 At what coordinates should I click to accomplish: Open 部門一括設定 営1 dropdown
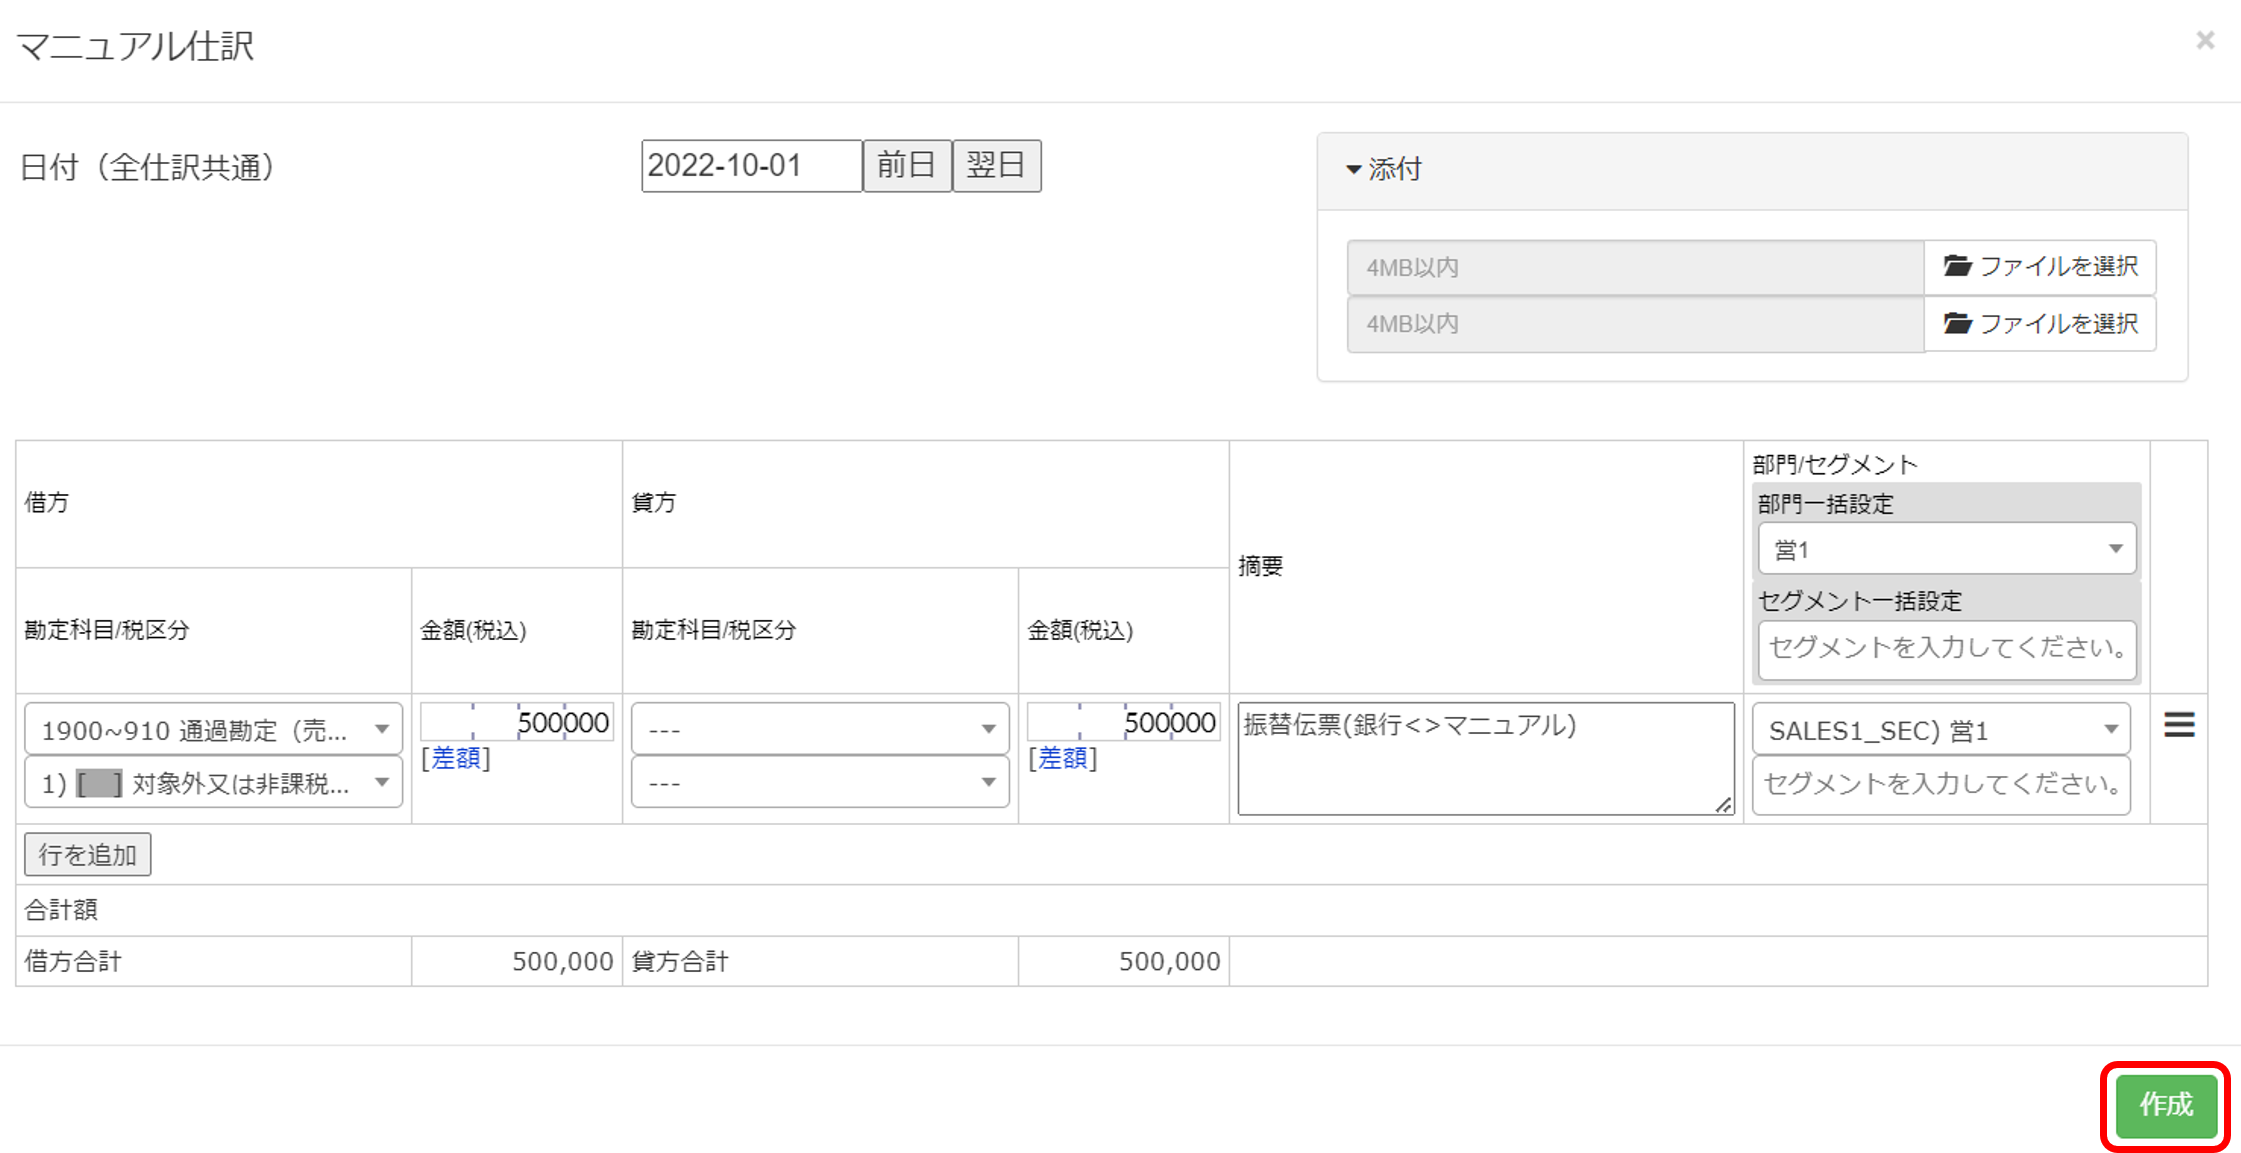click(1946, 549)
